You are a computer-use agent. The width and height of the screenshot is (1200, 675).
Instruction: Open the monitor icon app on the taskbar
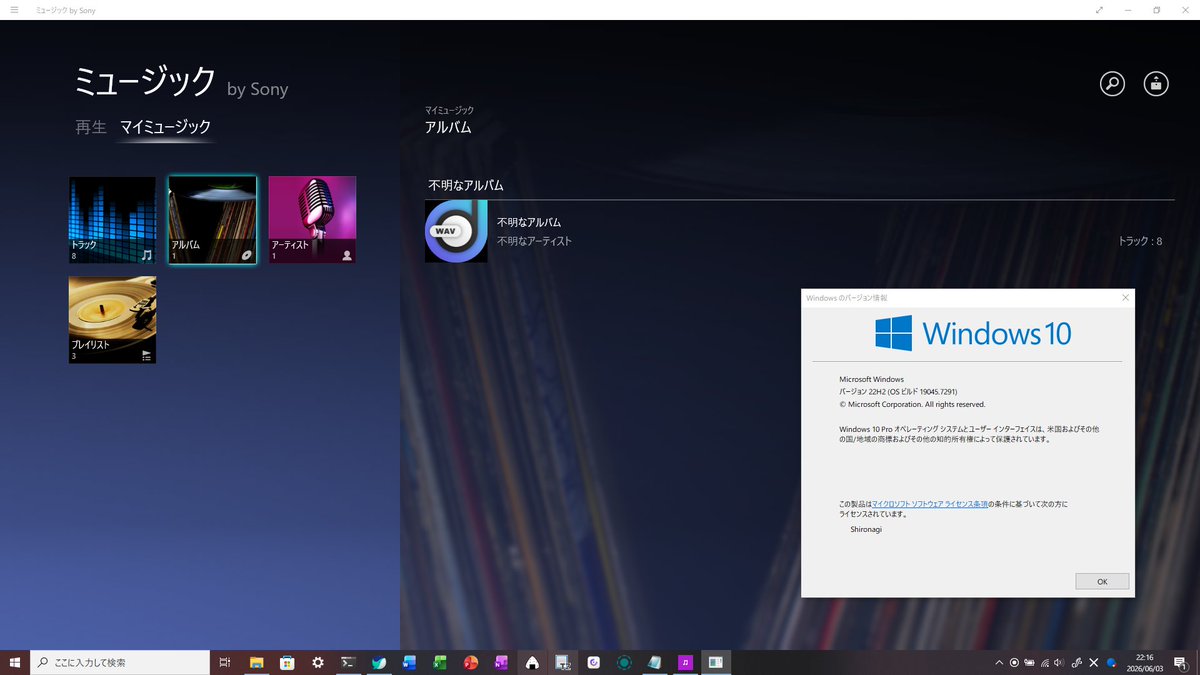click(x=563, y=662)
